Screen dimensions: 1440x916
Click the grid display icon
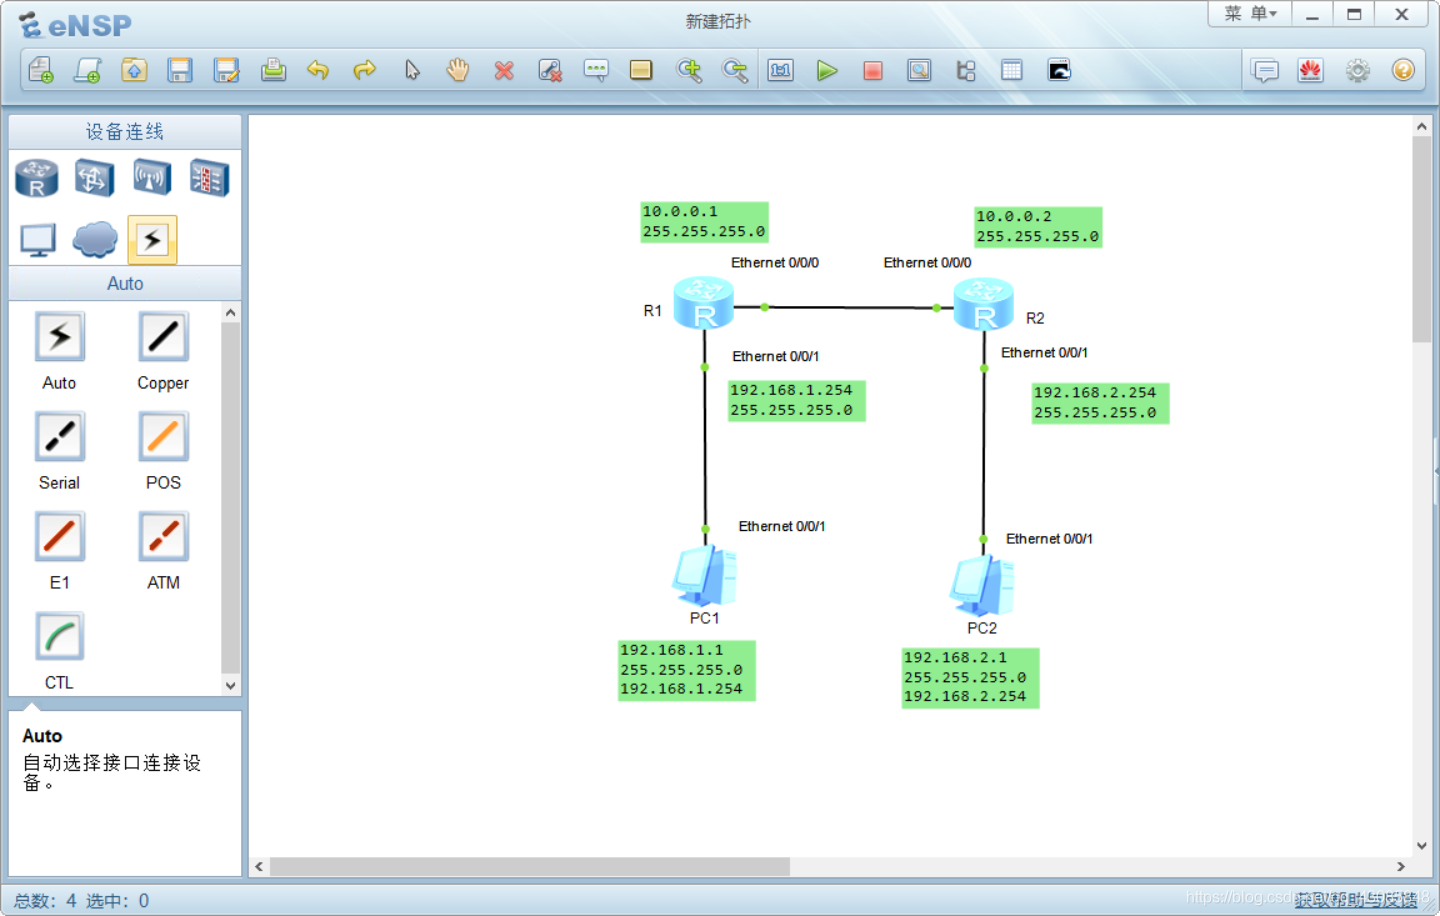point(1012,70)
